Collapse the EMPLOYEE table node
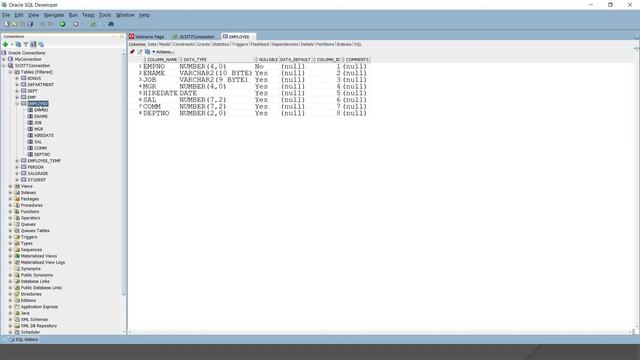This screenshot has height=360, width=640. click(17, 104)
